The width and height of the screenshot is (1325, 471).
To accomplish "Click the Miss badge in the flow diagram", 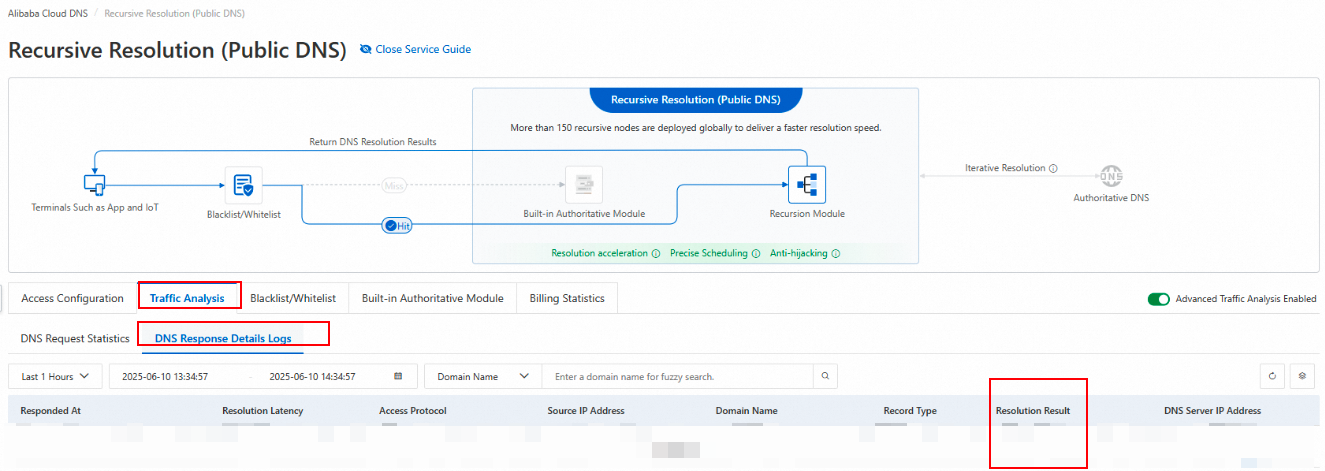I will click(394, 186).
